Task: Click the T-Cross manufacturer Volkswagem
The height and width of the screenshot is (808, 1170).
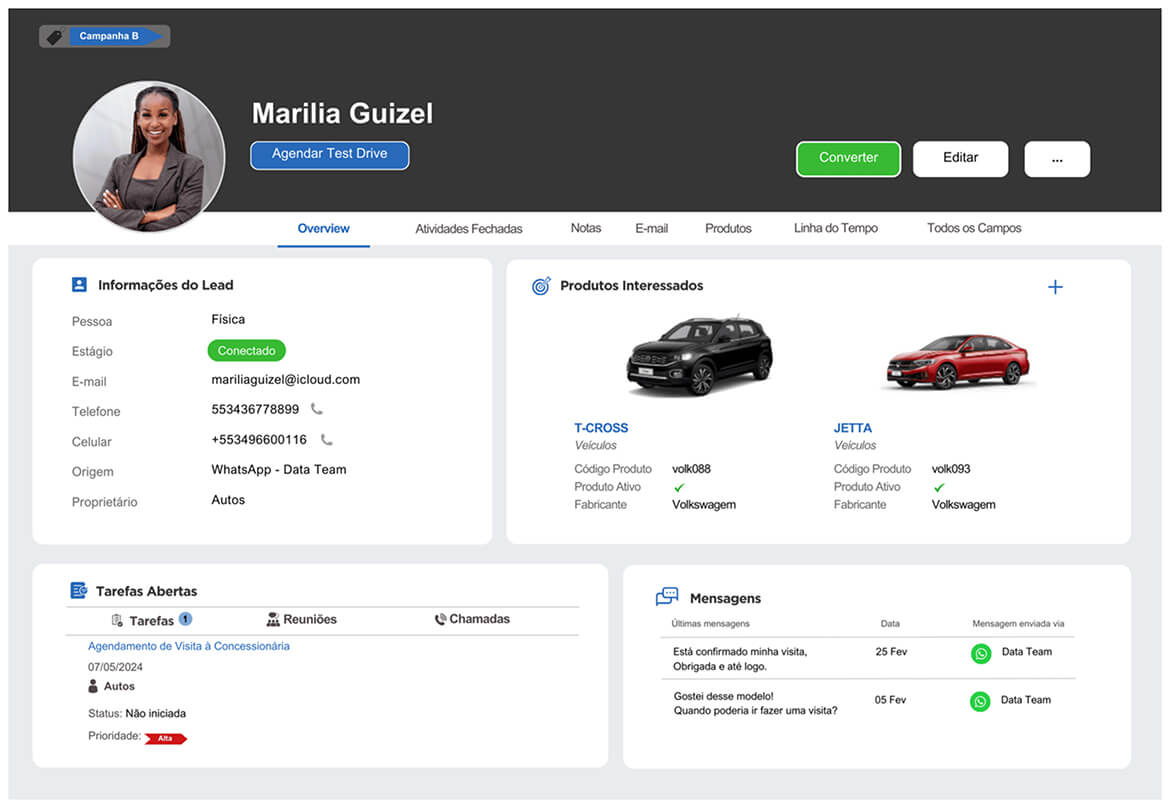Action: click(x=704, y=505)
